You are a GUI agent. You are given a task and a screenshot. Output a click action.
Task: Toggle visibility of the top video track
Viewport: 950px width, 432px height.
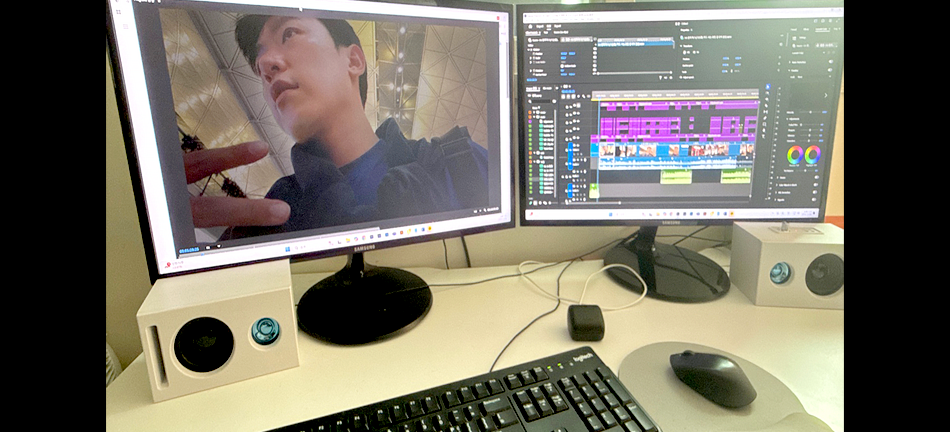[576, 104]
